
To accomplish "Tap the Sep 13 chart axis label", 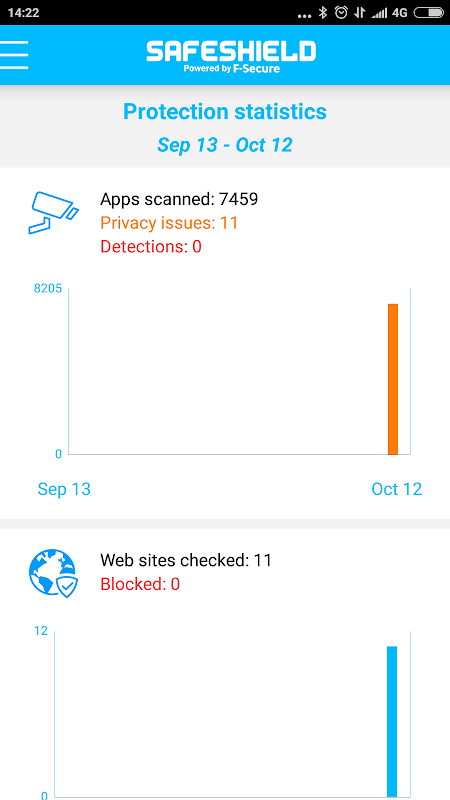I will tap(64, 489).
